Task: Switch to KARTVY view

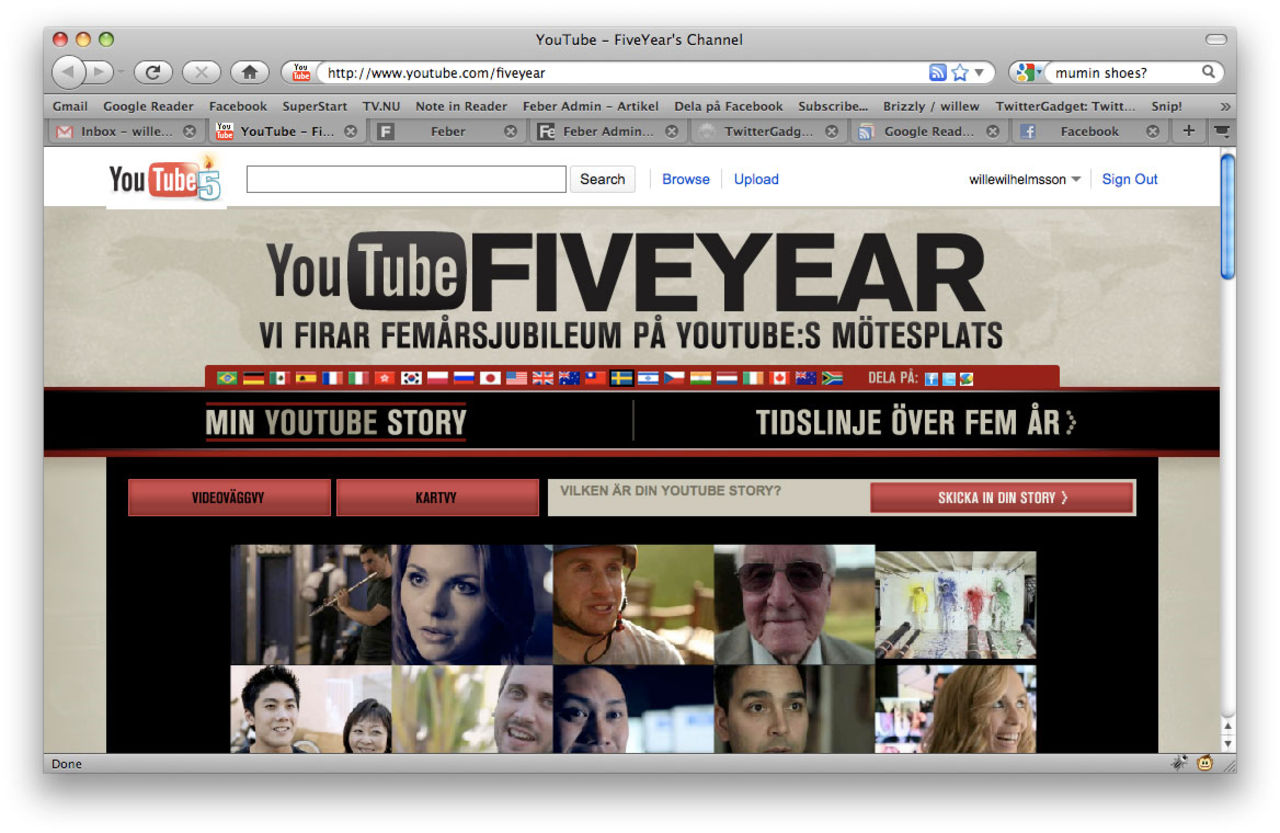Action: click(x=437, y=497)
